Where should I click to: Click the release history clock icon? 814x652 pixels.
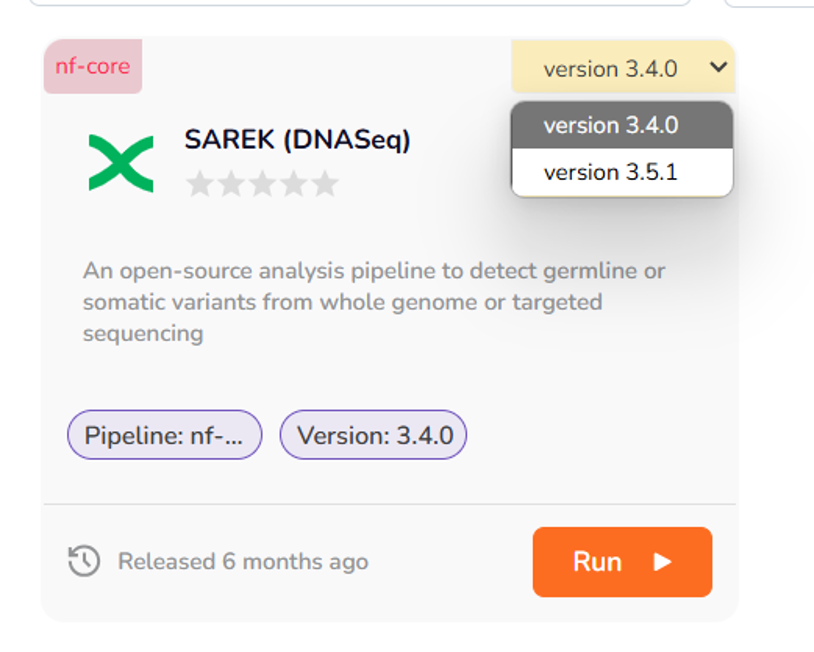[84, 561]
